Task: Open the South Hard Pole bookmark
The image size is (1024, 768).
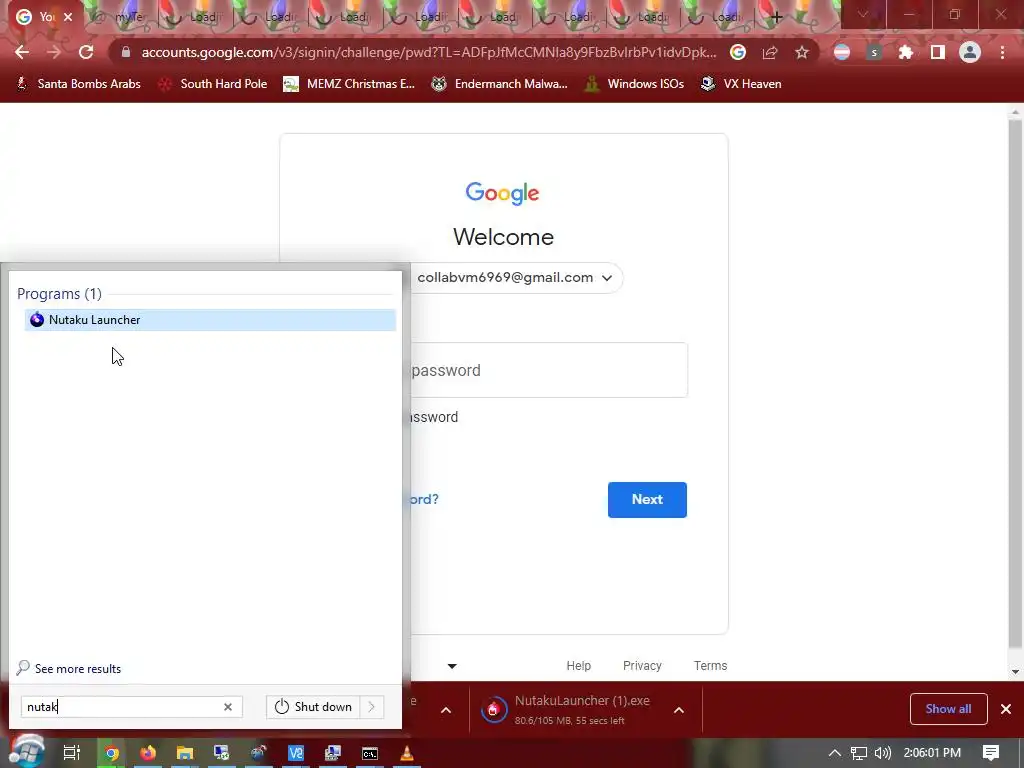Action: click(213, 84)
